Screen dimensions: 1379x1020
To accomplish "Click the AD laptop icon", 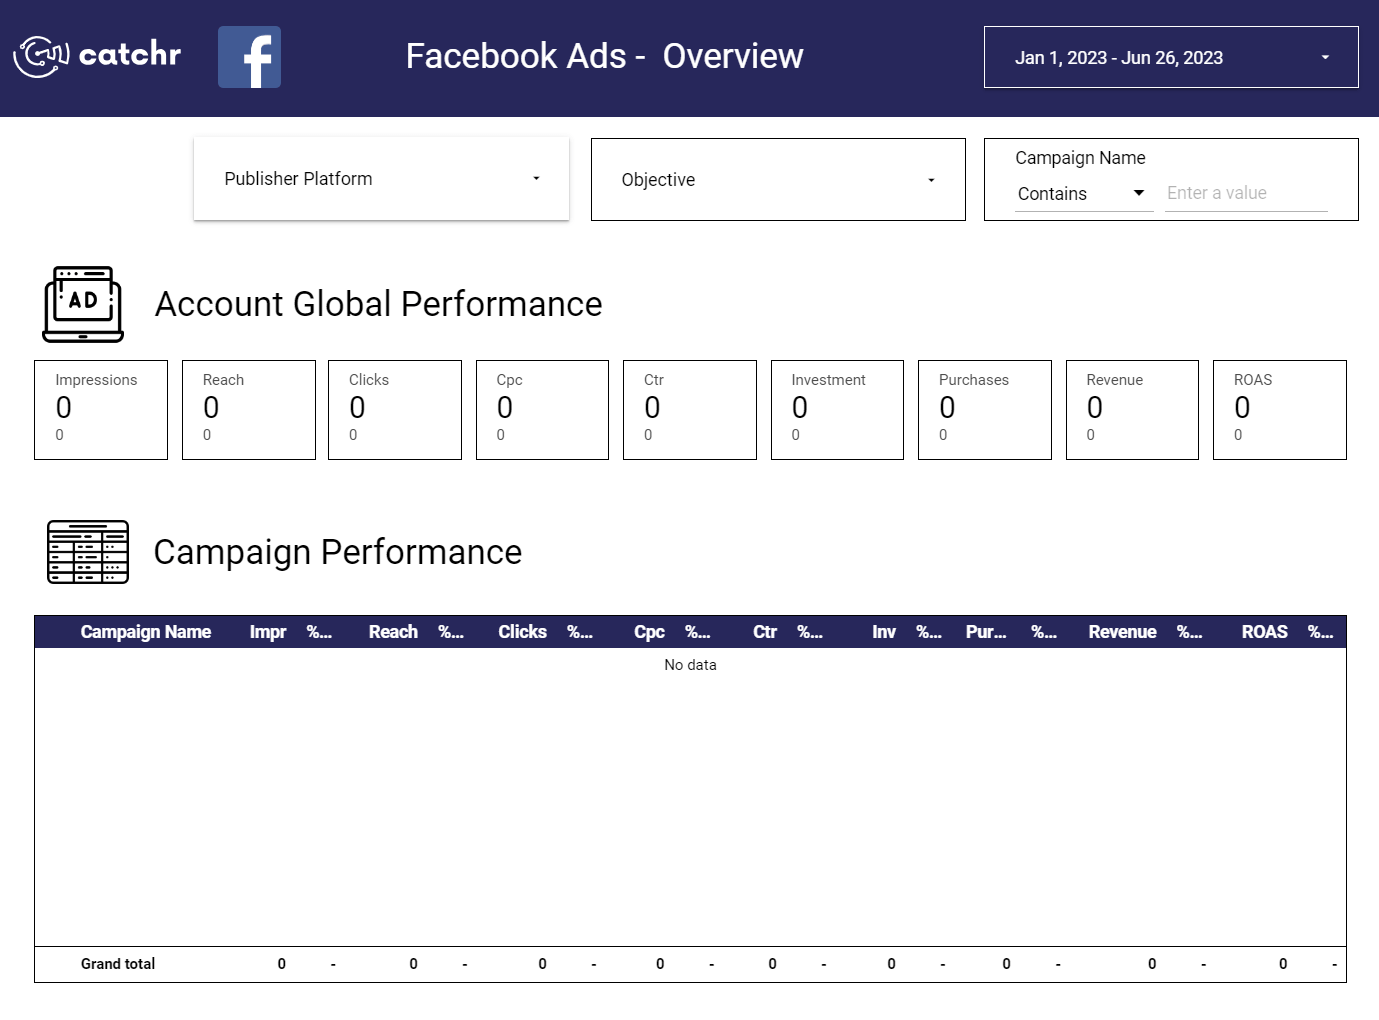I will pyautogui.click(x=83, y=304).
